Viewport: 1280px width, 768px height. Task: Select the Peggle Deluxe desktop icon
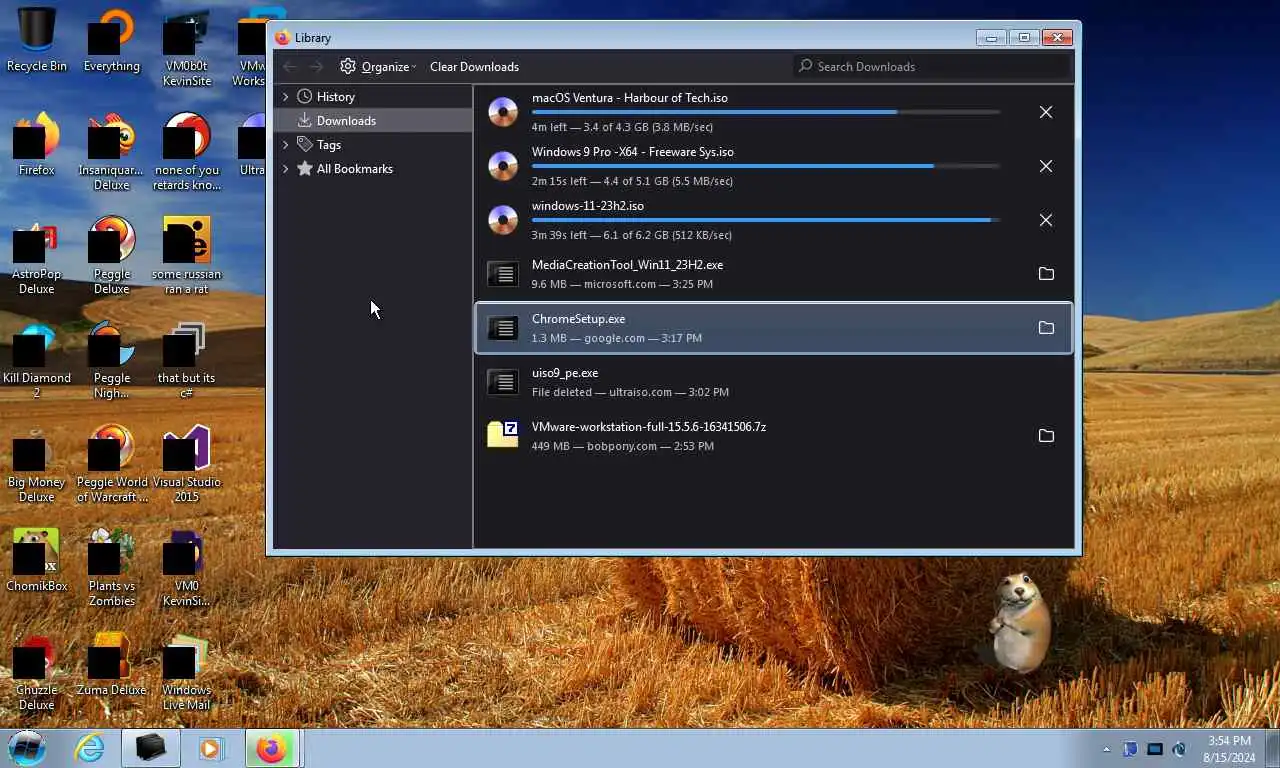[x=111, y=255]
